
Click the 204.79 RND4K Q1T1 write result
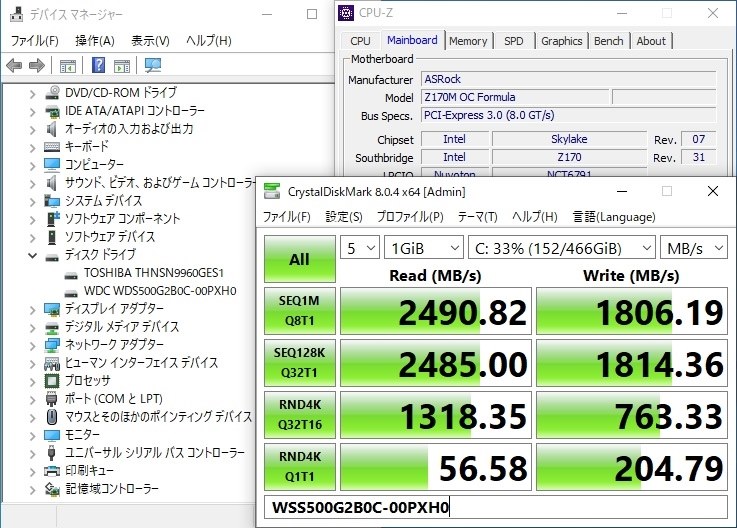(632, 467)
